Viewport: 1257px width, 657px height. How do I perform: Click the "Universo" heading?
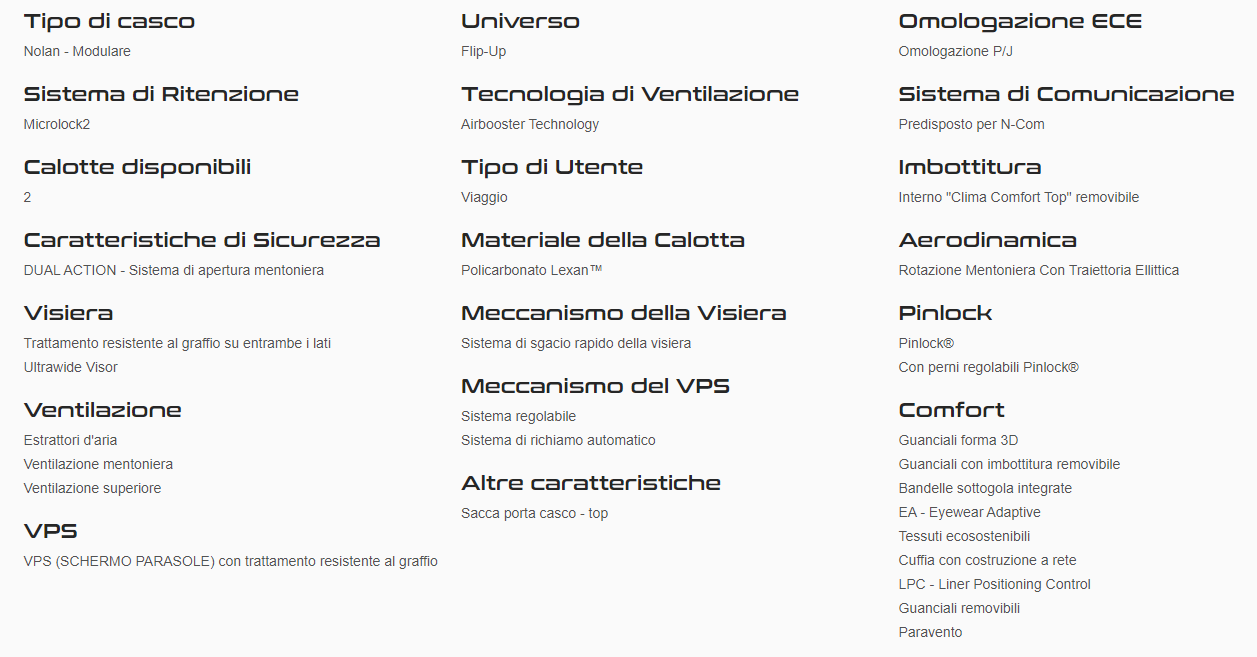(x=520, y=21)
